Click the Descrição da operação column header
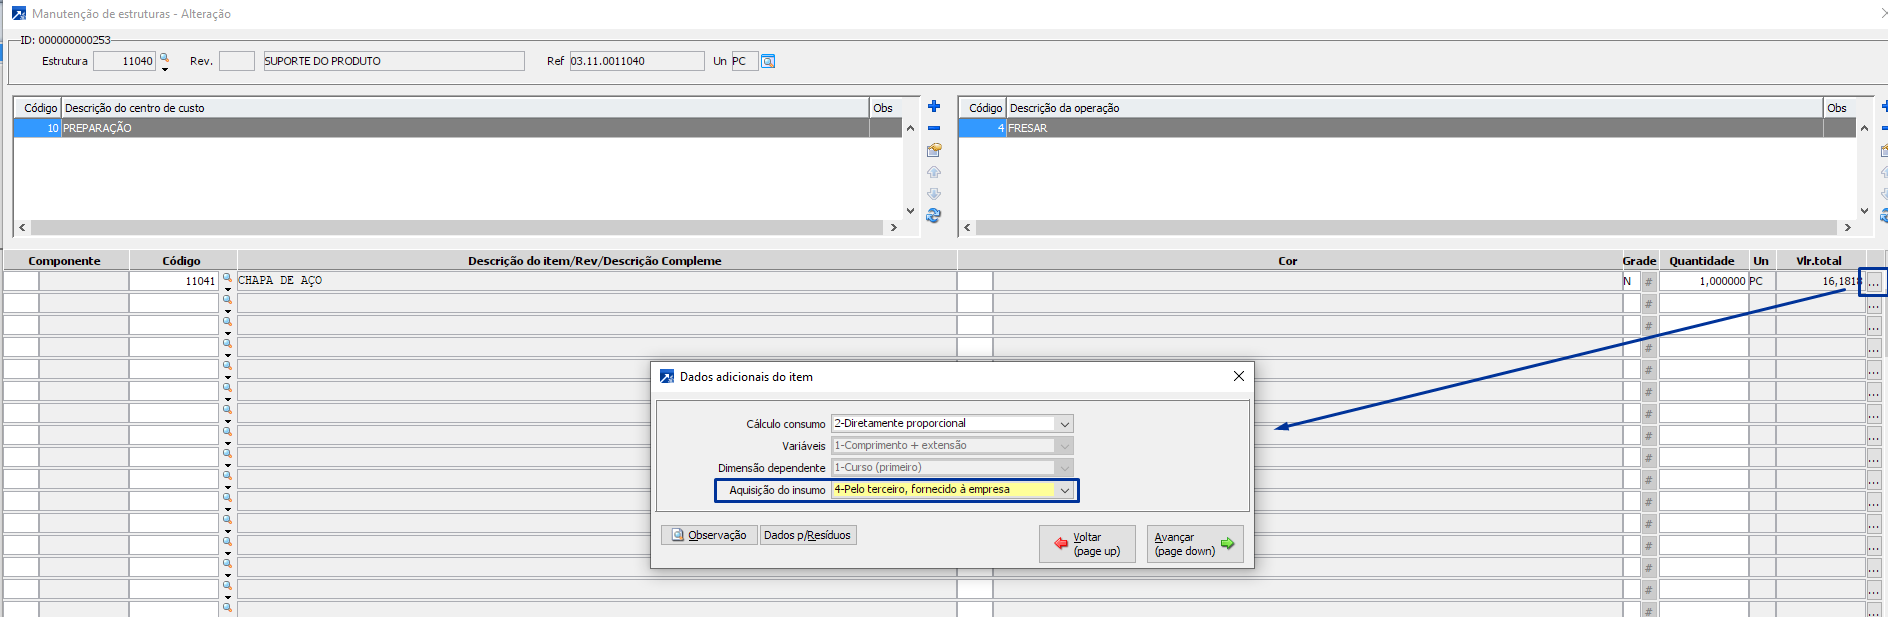This screenshot has width=1888, height=617. click(x=1415, y=108)
